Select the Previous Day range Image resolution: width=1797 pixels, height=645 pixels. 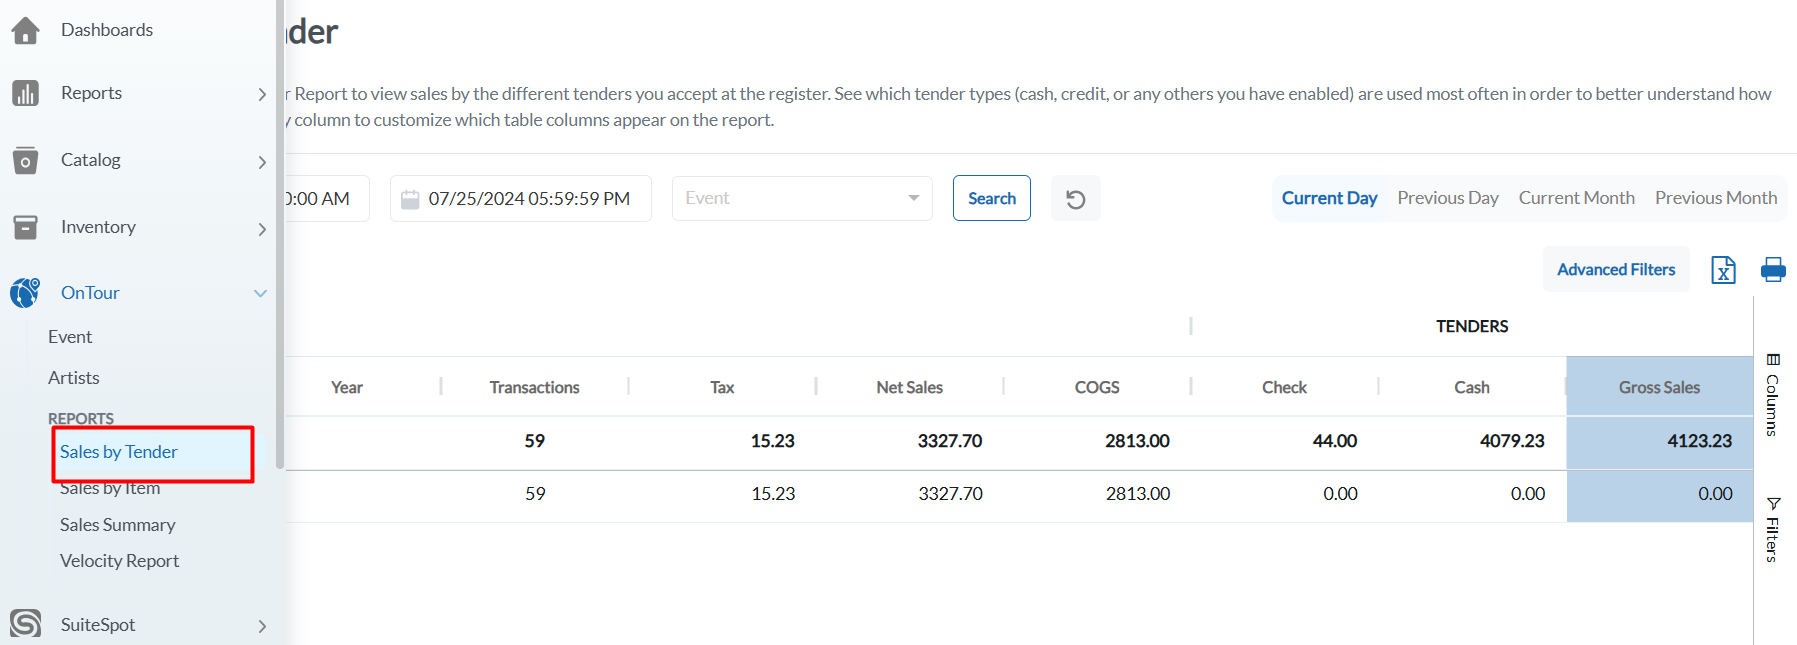pos(1448,198)
